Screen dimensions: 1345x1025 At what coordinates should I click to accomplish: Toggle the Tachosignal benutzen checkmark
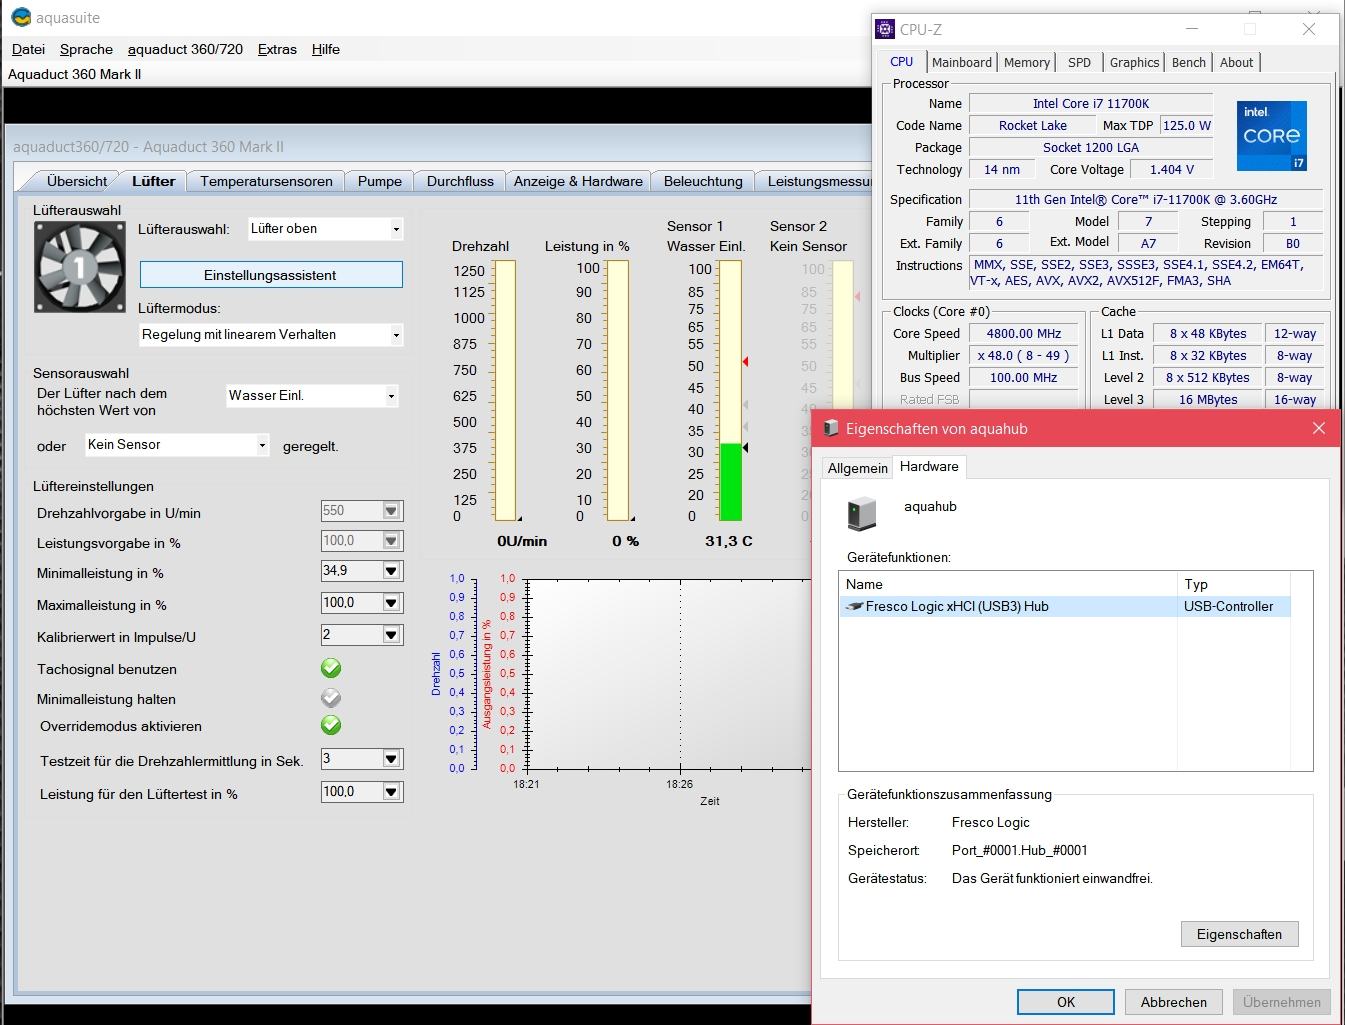pyautogui.click(x=331, y=668)
